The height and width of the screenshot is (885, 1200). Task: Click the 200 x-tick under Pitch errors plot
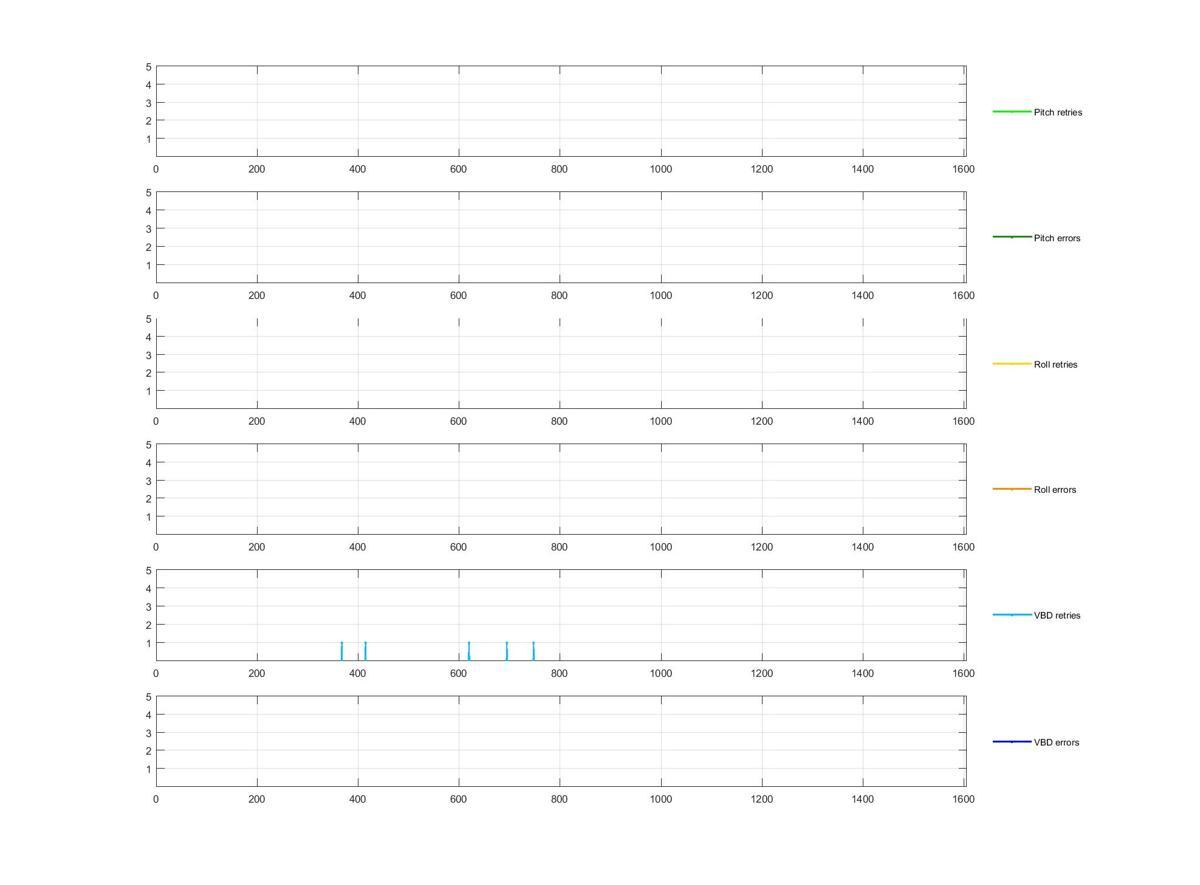256,296
